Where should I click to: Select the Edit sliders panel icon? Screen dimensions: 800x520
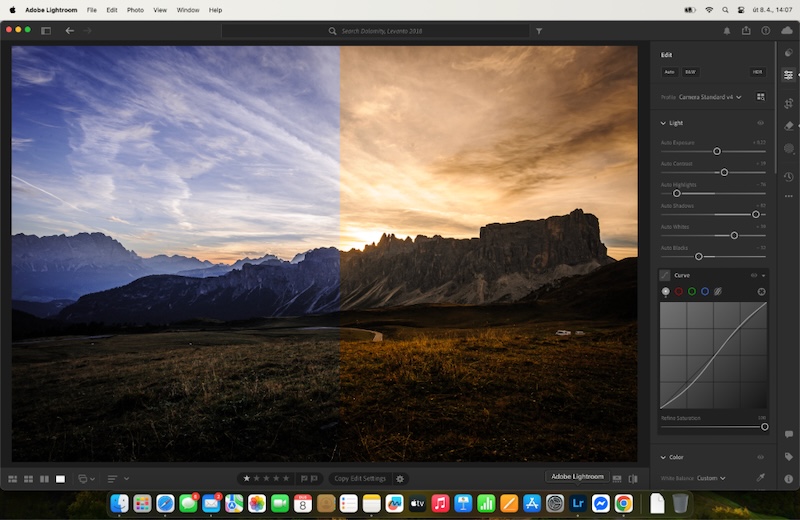[789, 75]
